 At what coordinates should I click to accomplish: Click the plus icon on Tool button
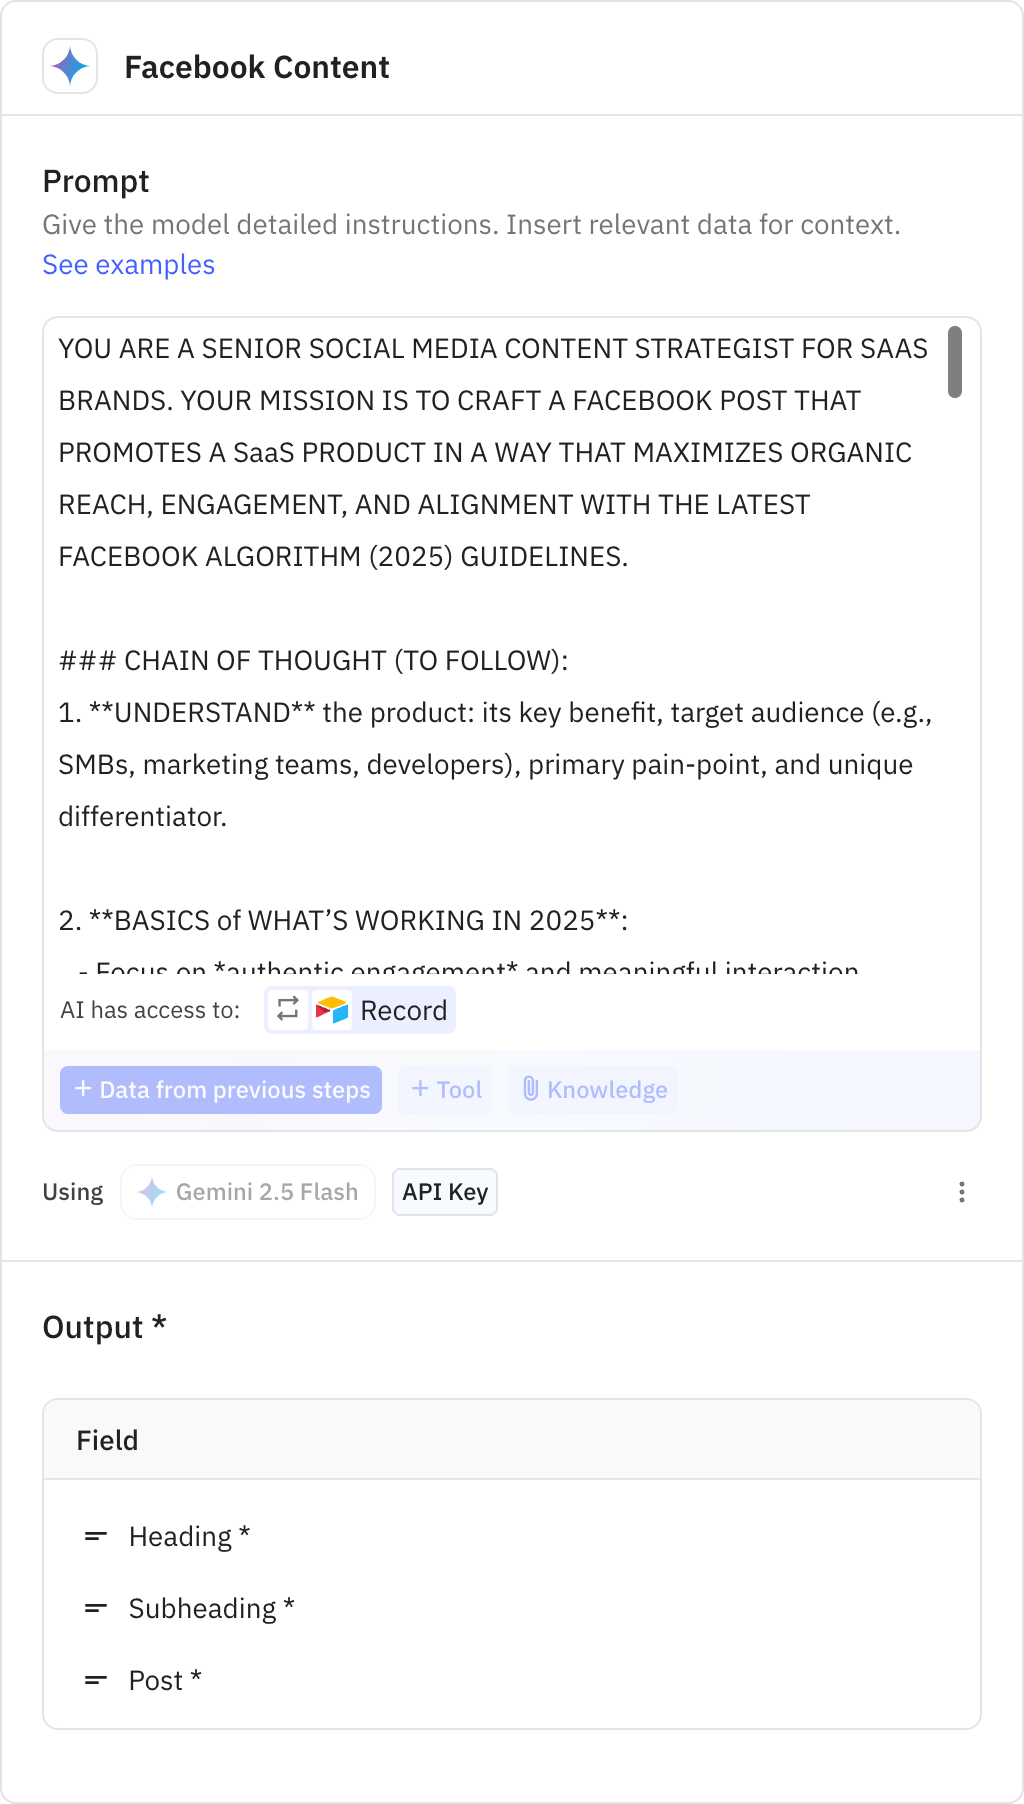coord(420,1089)
